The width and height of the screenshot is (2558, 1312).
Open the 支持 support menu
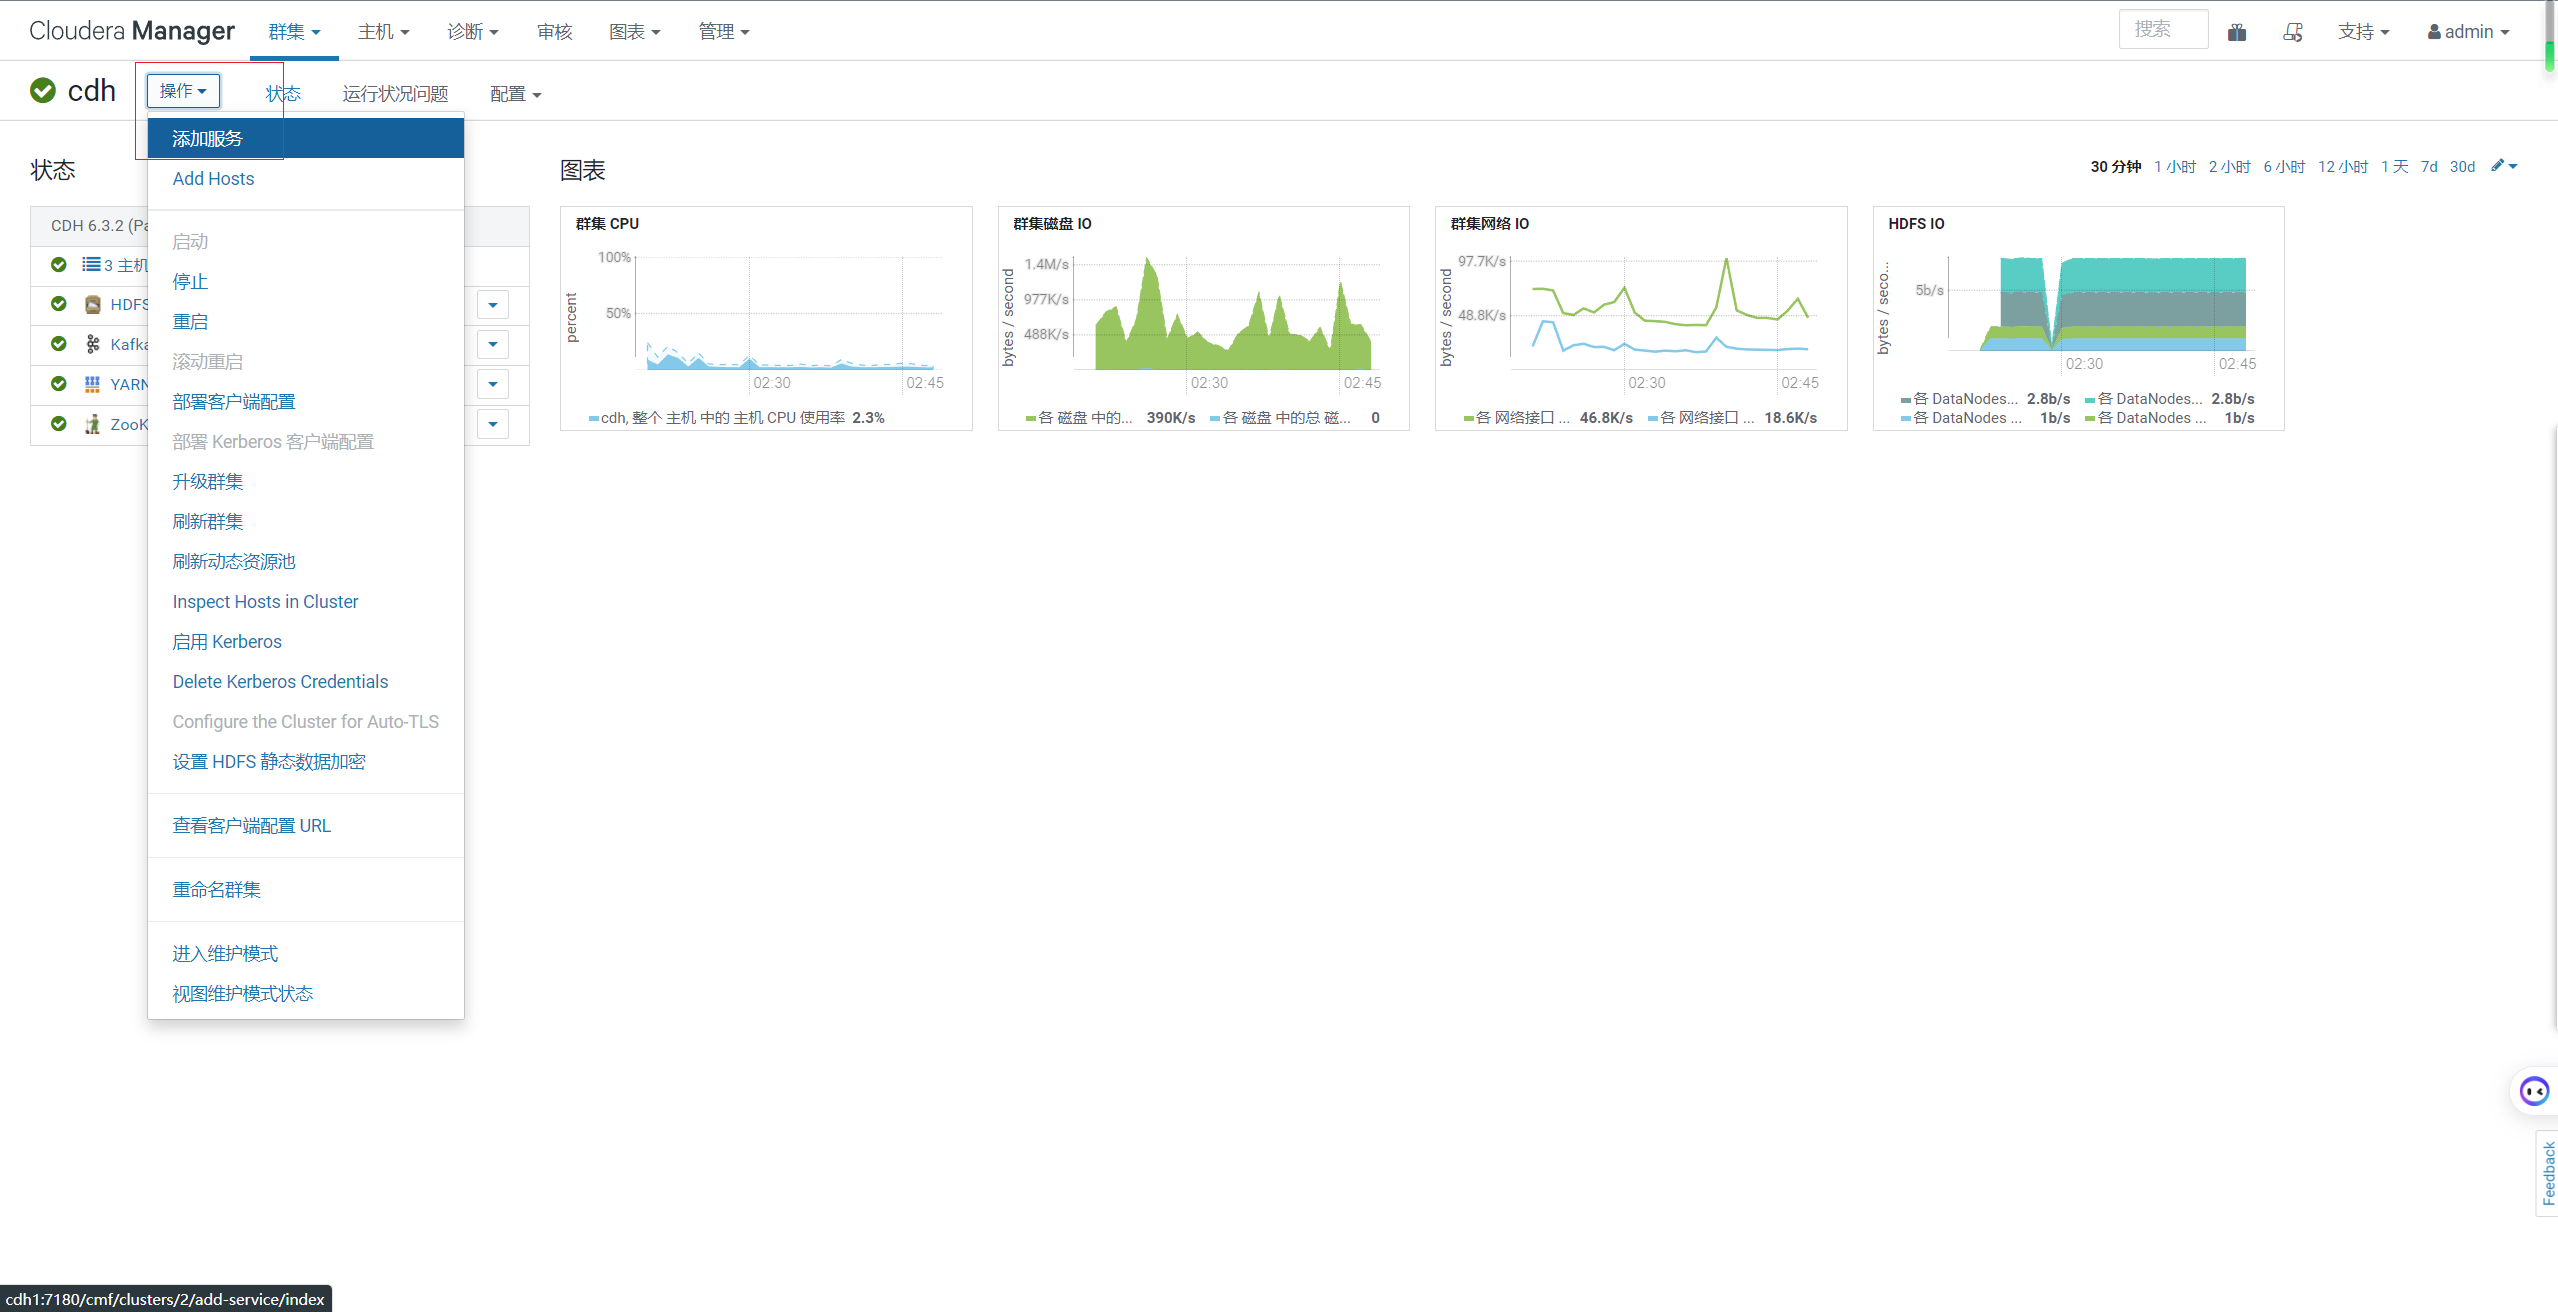tap(2364, 32)
